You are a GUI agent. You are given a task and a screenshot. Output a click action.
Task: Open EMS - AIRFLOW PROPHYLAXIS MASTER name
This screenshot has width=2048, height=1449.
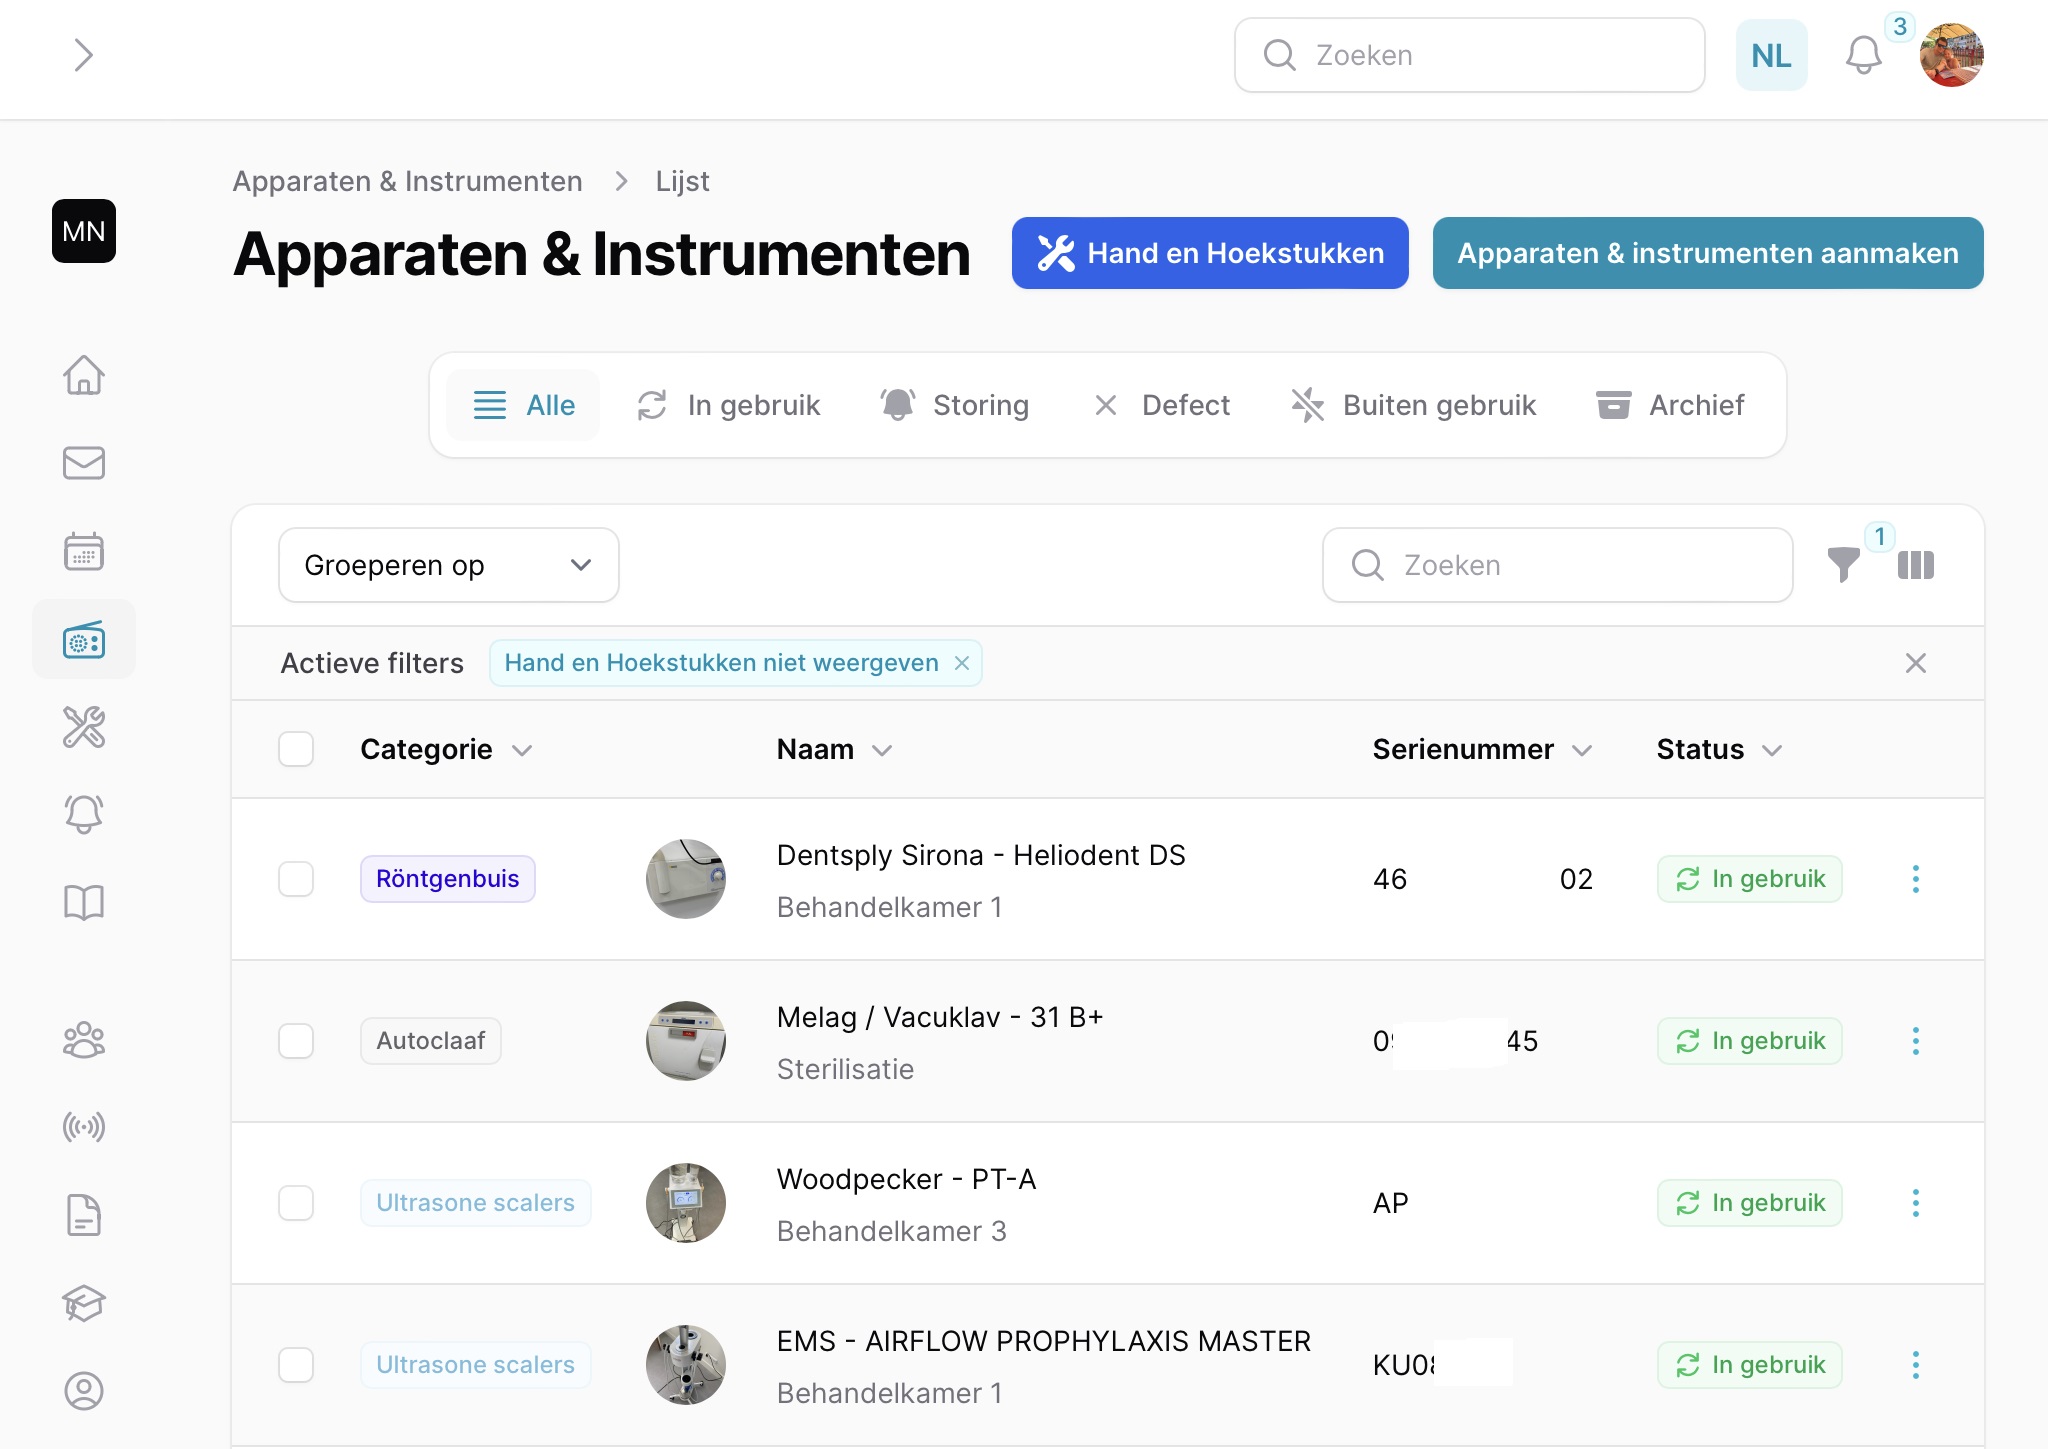pyautogui.click(x=1044, y=1341)
